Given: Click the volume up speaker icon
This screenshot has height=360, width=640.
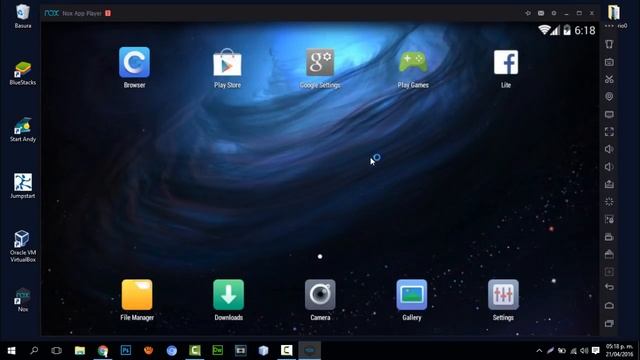Looking at the screenshot, I should 609,149.
